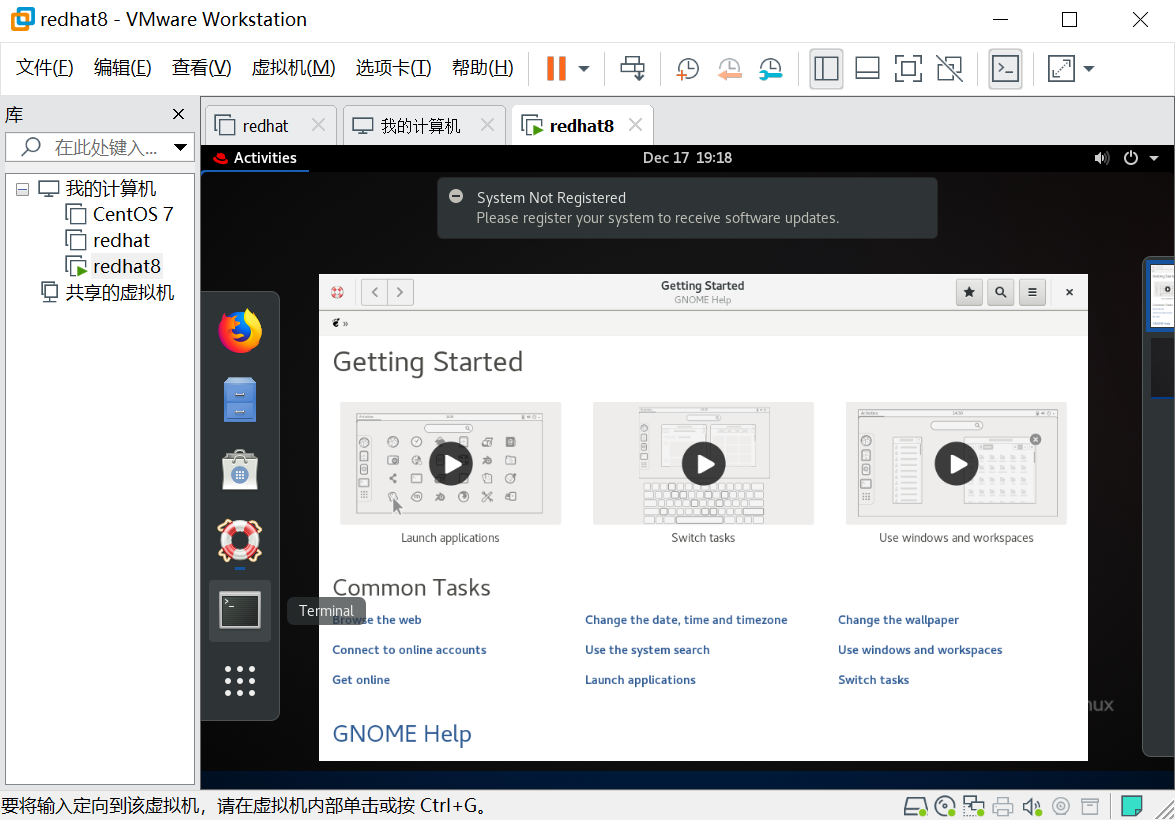
Task: Click the search icon in GNOME Help
Action: 1000,292
